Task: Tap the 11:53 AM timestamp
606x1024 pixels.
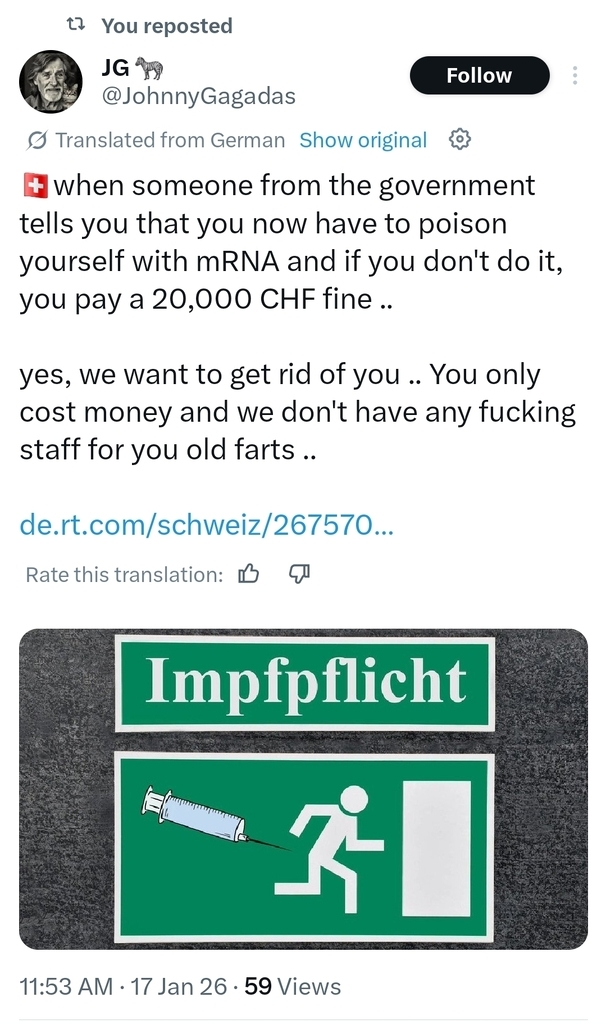Action: [66, 987]
